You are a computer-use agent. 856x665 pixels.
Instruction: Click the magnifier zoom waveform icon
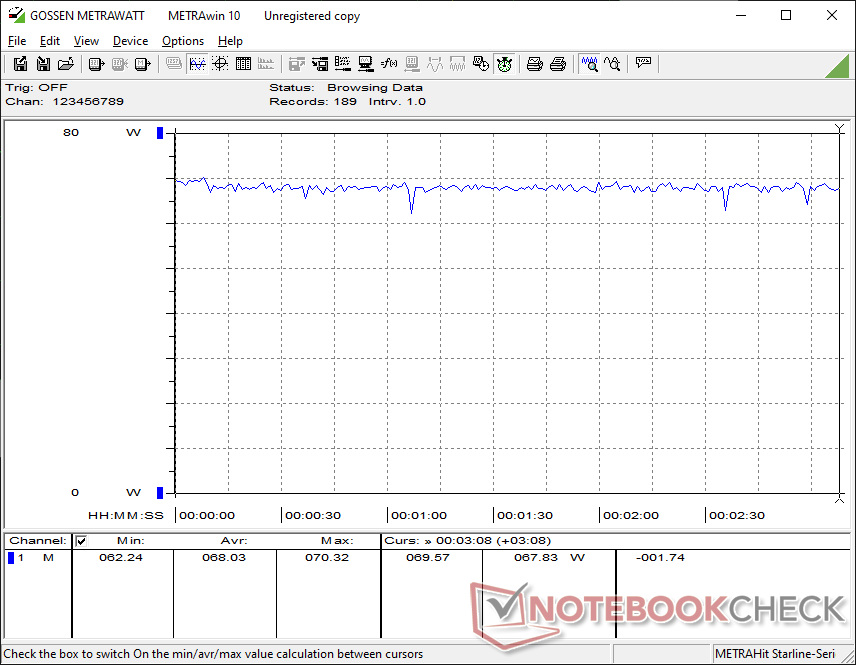point(589,64)
